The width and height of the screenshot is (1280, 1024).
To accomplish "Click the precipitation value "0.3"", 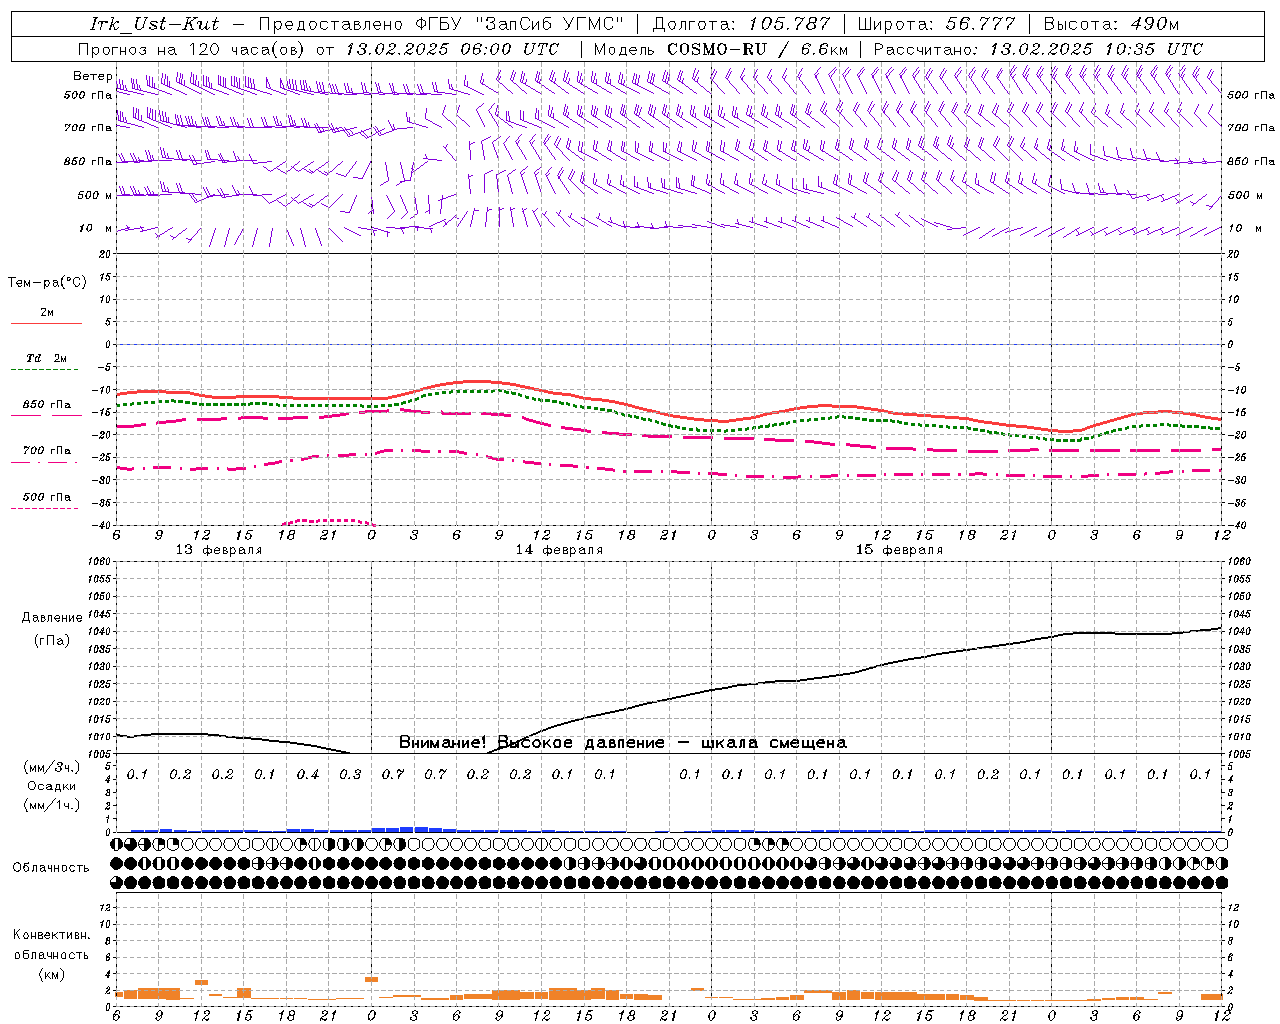I will point(350,774).
